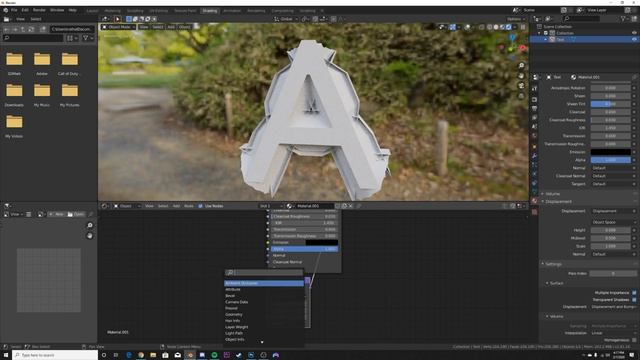
Task: Open the Material properties tab icon
Action: (534, 201)
